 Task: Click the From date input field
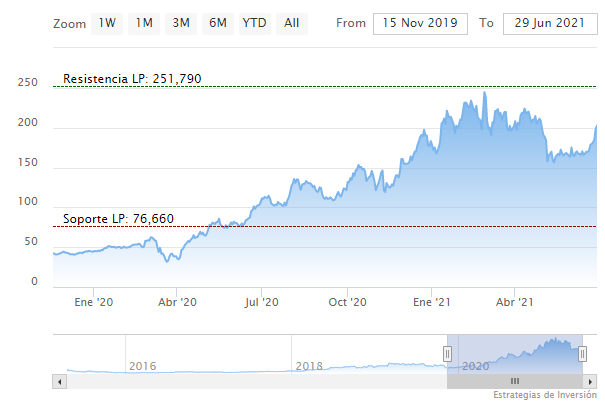click(x=420, y=22)
